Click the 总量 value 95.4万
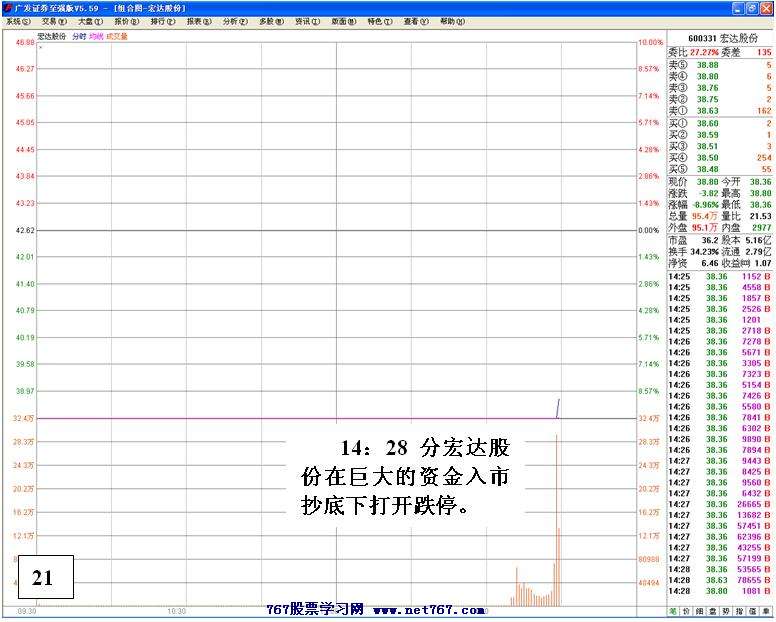This screenshot has height=622, width=776. [x=704, y=216]
